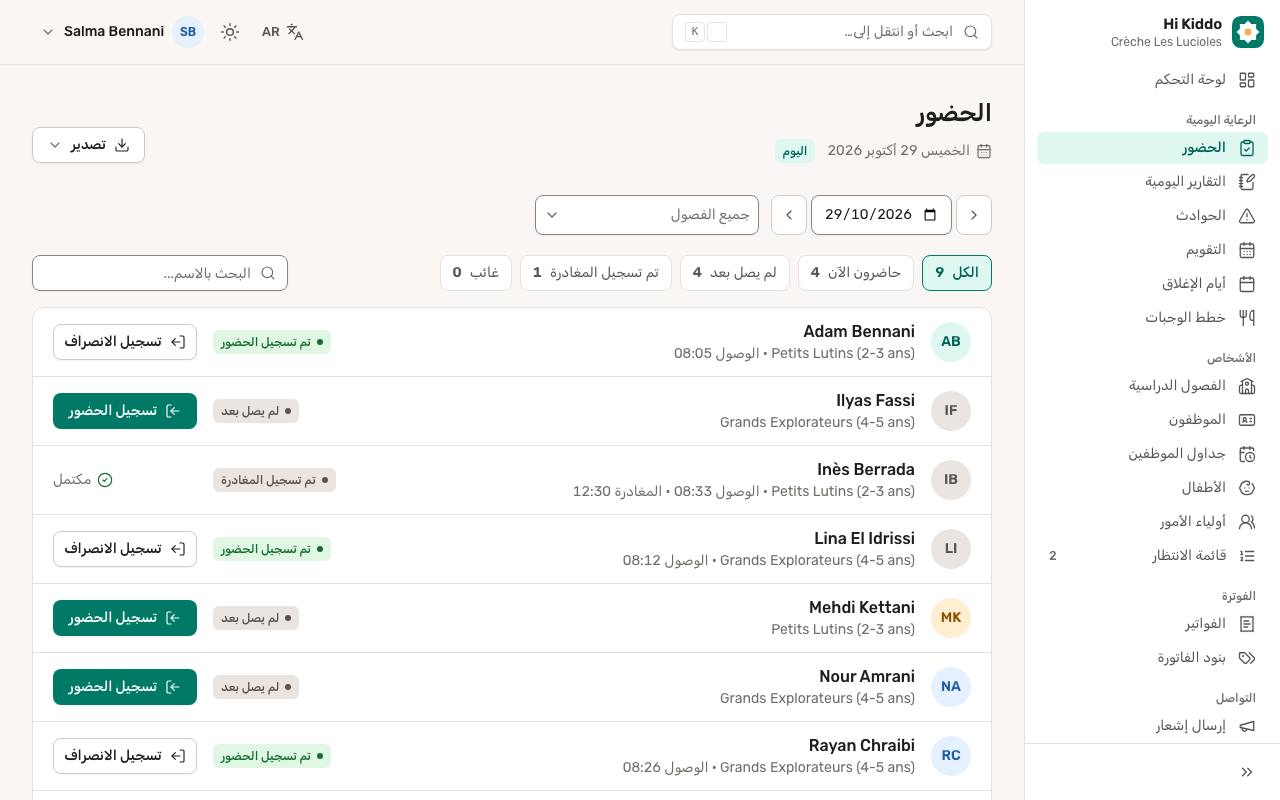1280x800 pixels.
Task: Open التقارير اليومية in the sidebar
Action: 1152,182
